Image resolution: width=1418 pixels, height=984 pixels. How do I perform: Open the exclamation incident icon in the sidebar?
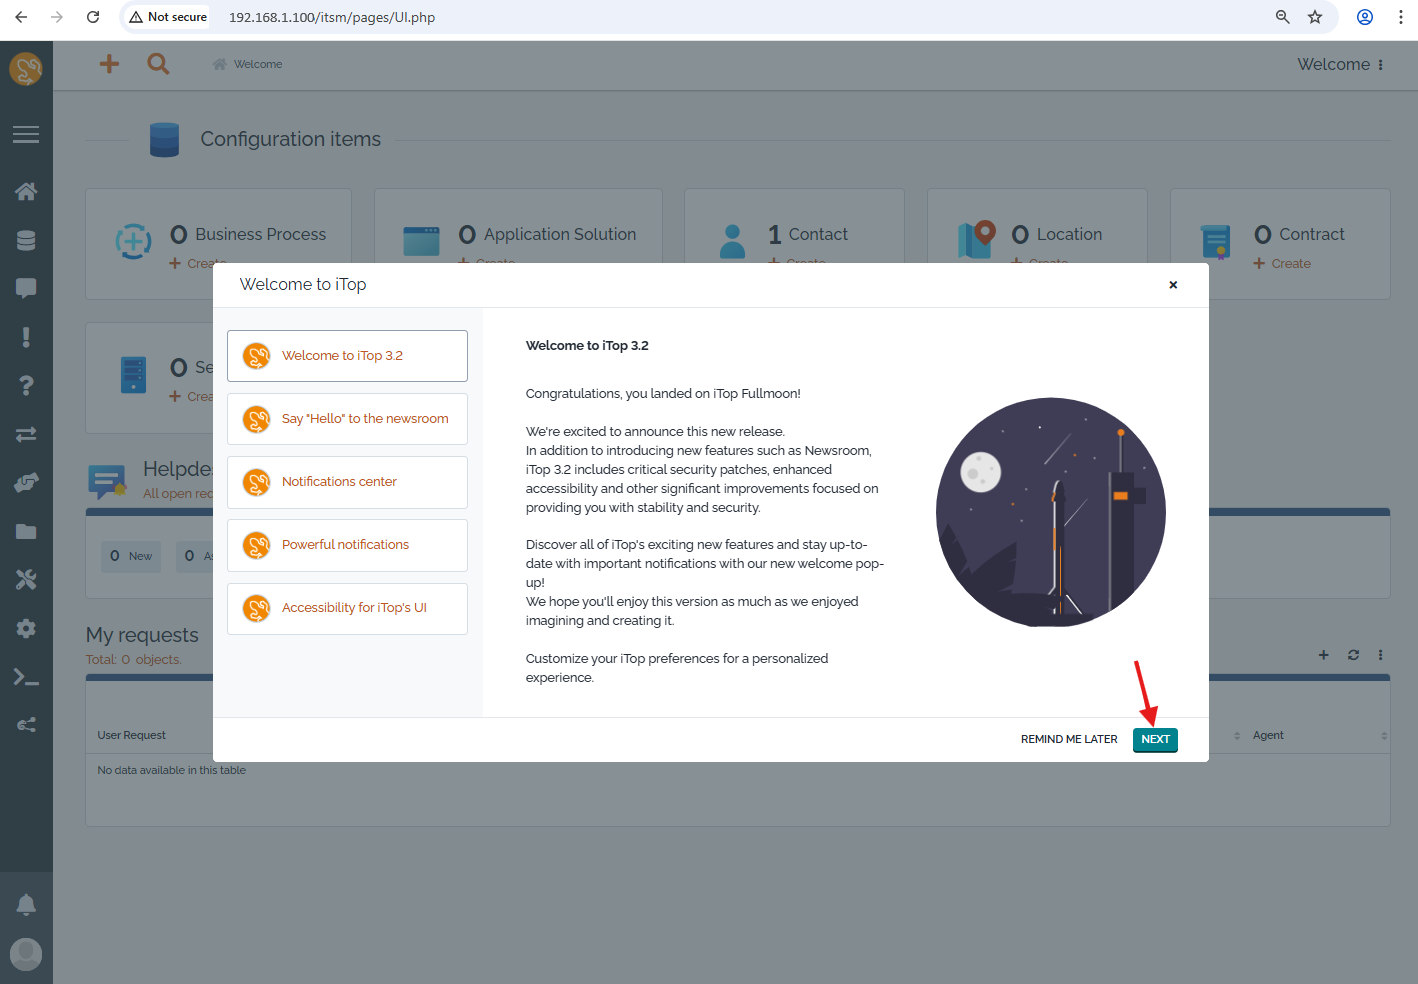coord(26,337)
